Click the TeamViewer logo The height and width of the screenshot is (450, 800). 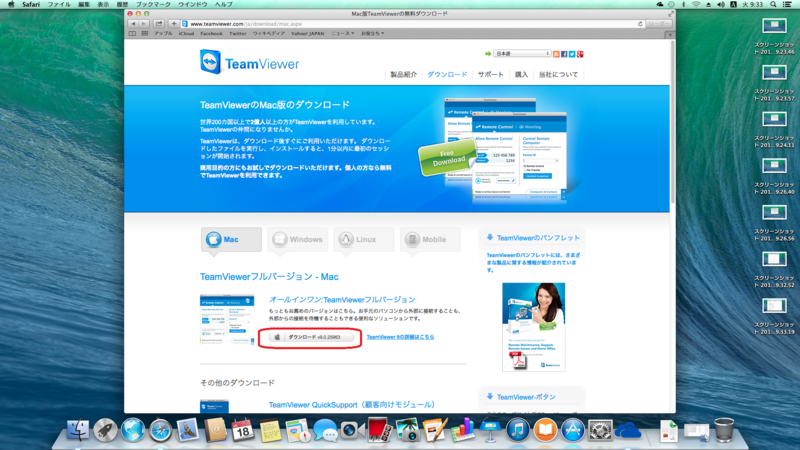[249, 63]
